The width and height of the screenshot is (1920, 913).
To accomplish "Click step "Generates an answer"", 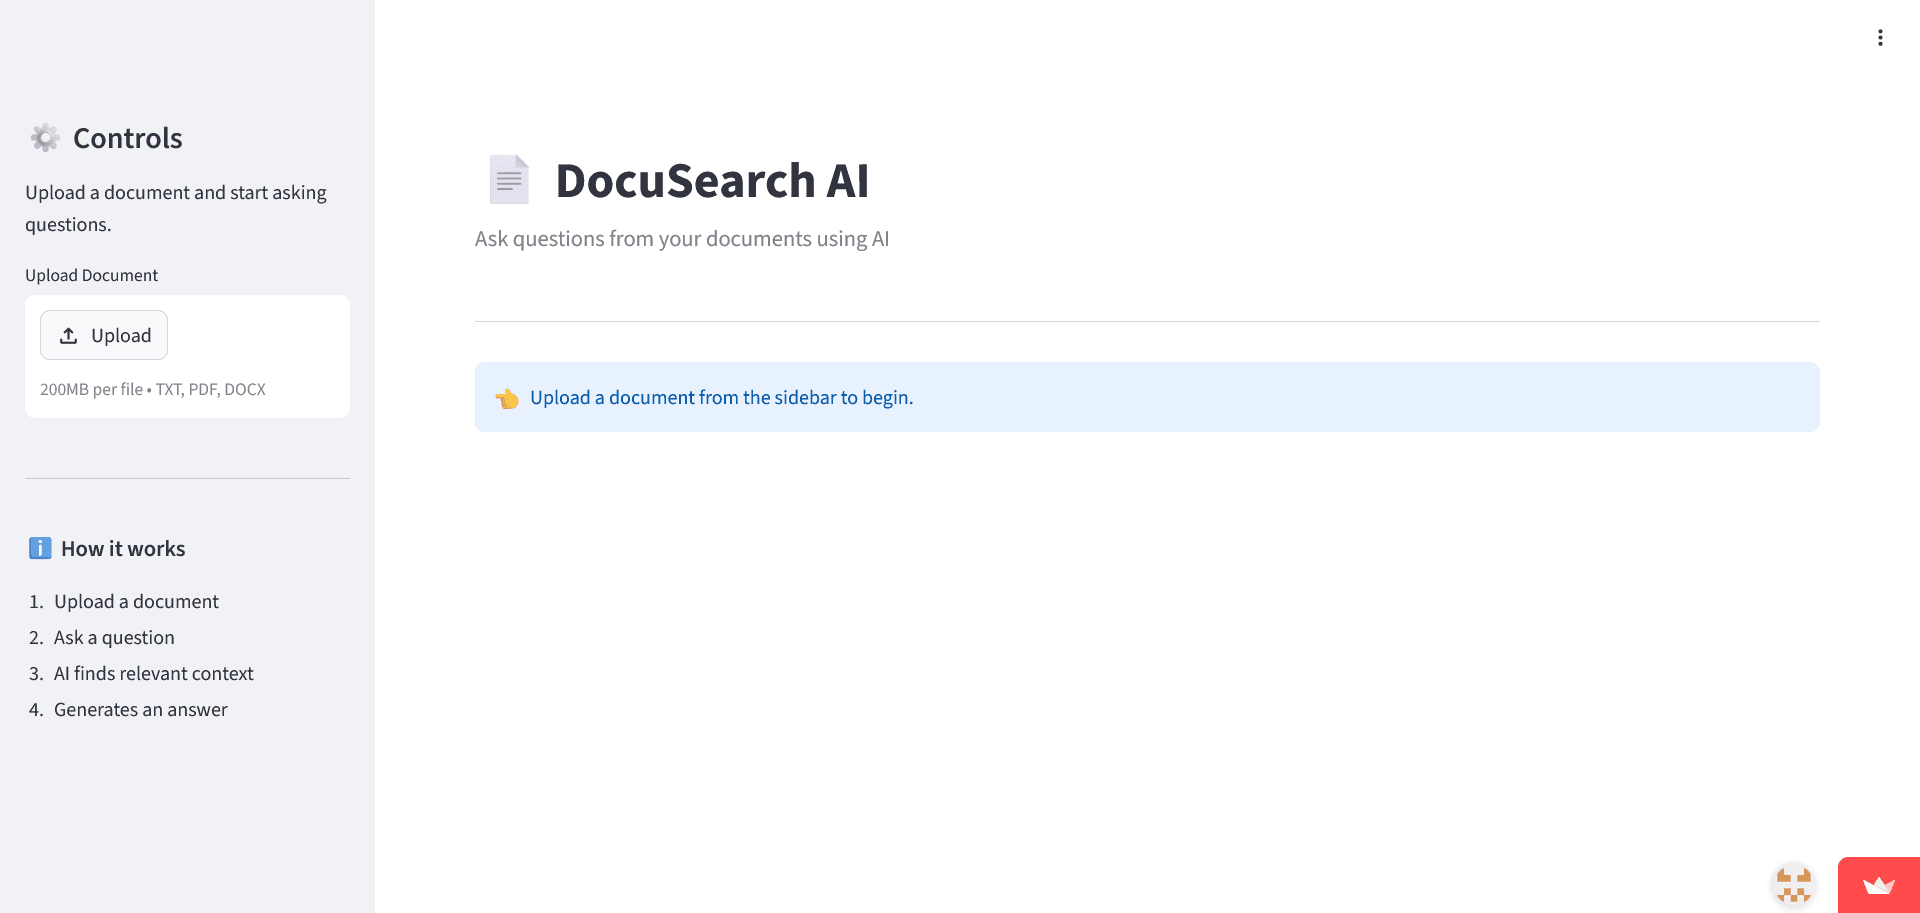I will pyautogui.click(x=141, y=709).
